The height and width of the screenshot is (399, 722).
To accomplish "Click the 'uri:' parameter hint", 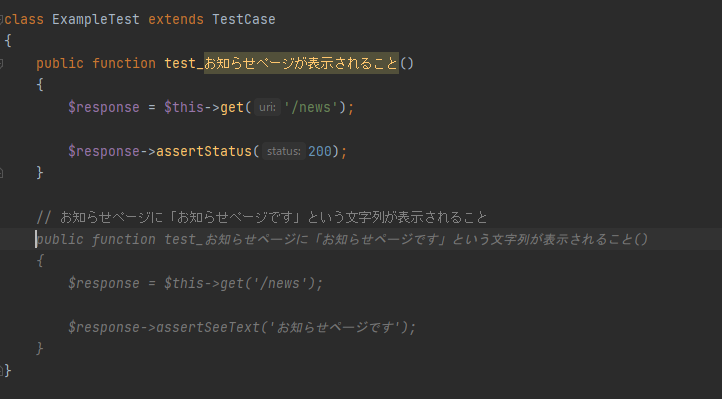I will coord(267,107).
